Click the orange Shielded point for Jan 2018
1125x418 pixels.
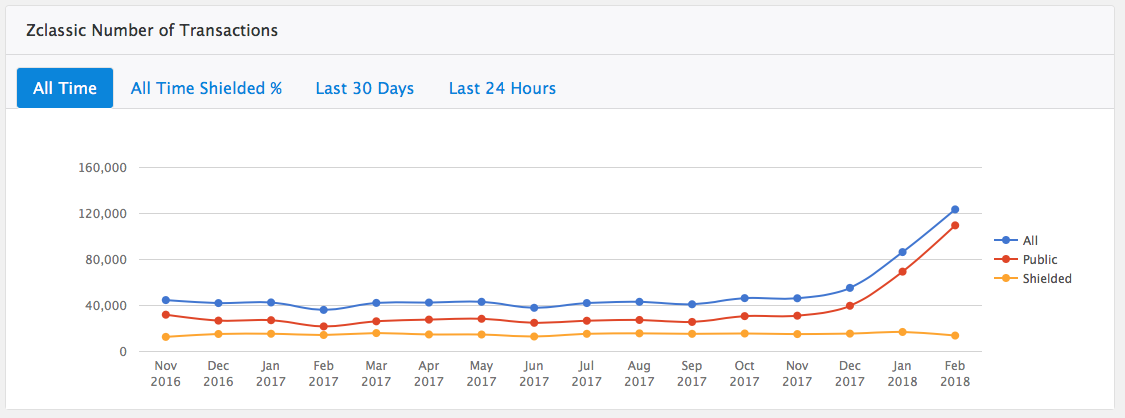(x=903, y=332)
